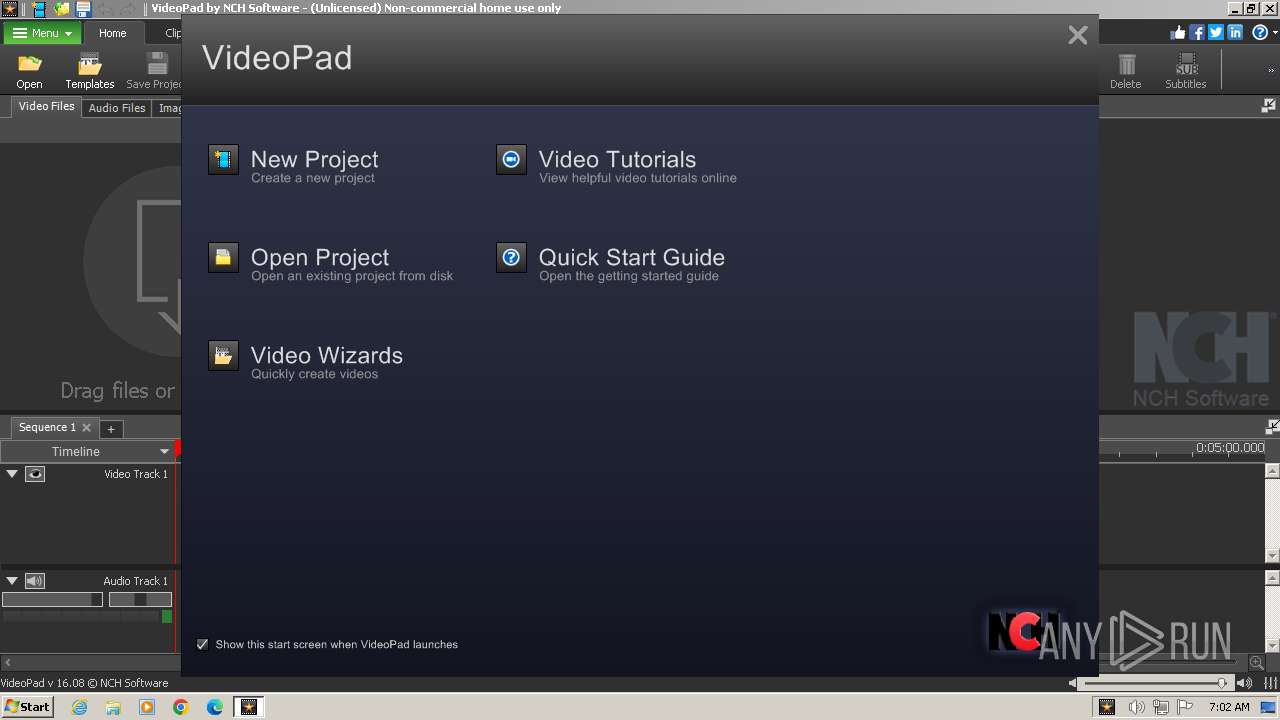Screen dimensions: 1280x720
Task: Expand the toolbar overflow chevron
Action: [x=1272, y=71]
